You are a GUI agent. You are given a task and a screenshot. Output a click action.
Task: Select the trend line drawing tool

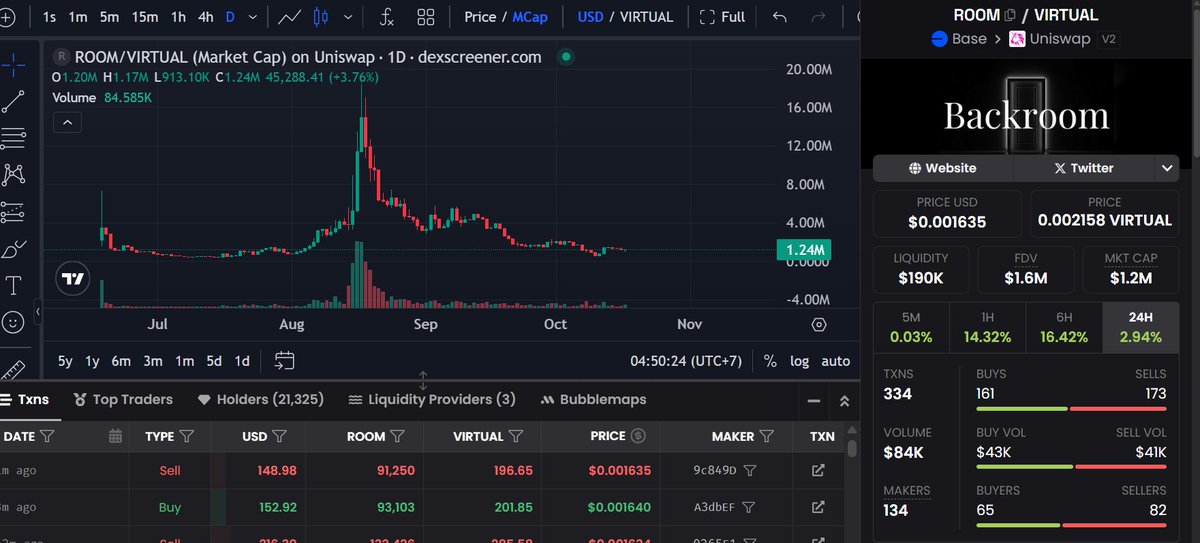tap(13, 101)
